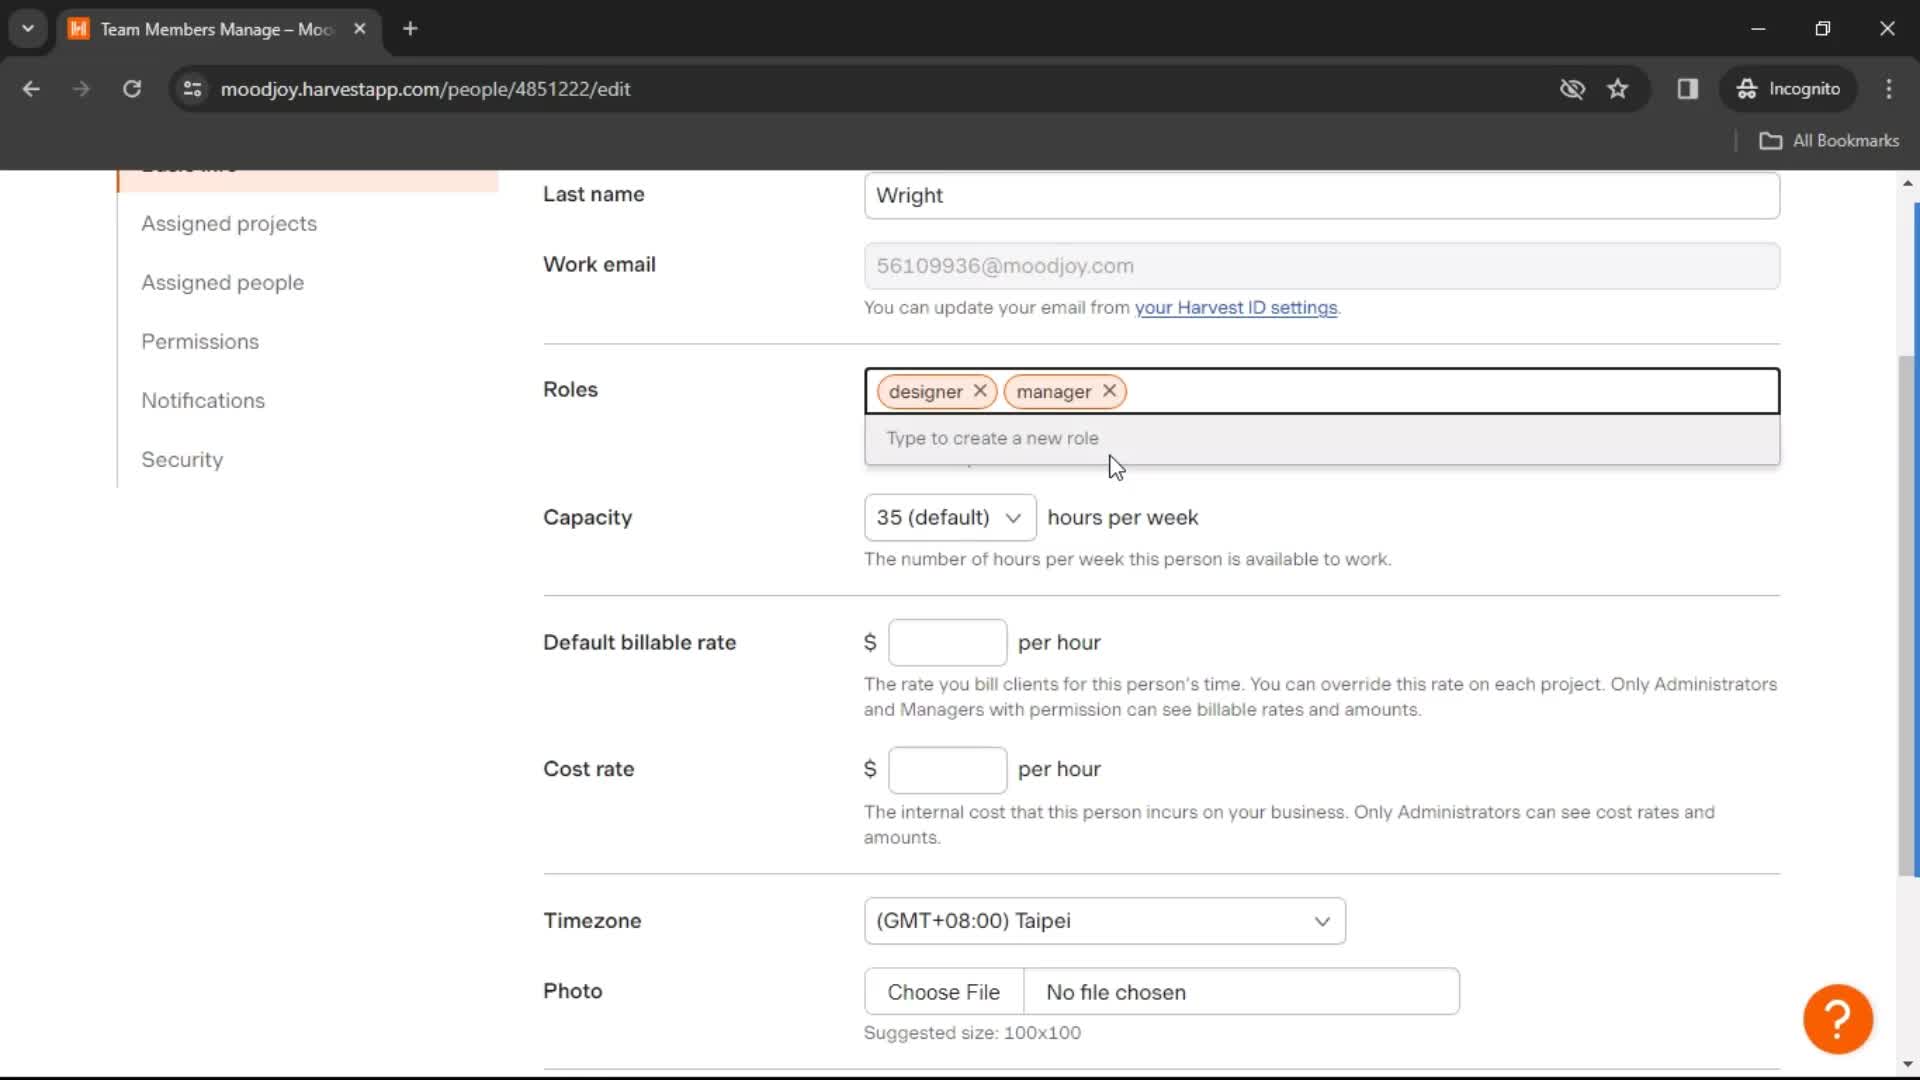This screenshot has height=1080, width=1920.
Task: Open the Chrome three-dot menu
Action: pyautogui.click(x=1888, y=89)
